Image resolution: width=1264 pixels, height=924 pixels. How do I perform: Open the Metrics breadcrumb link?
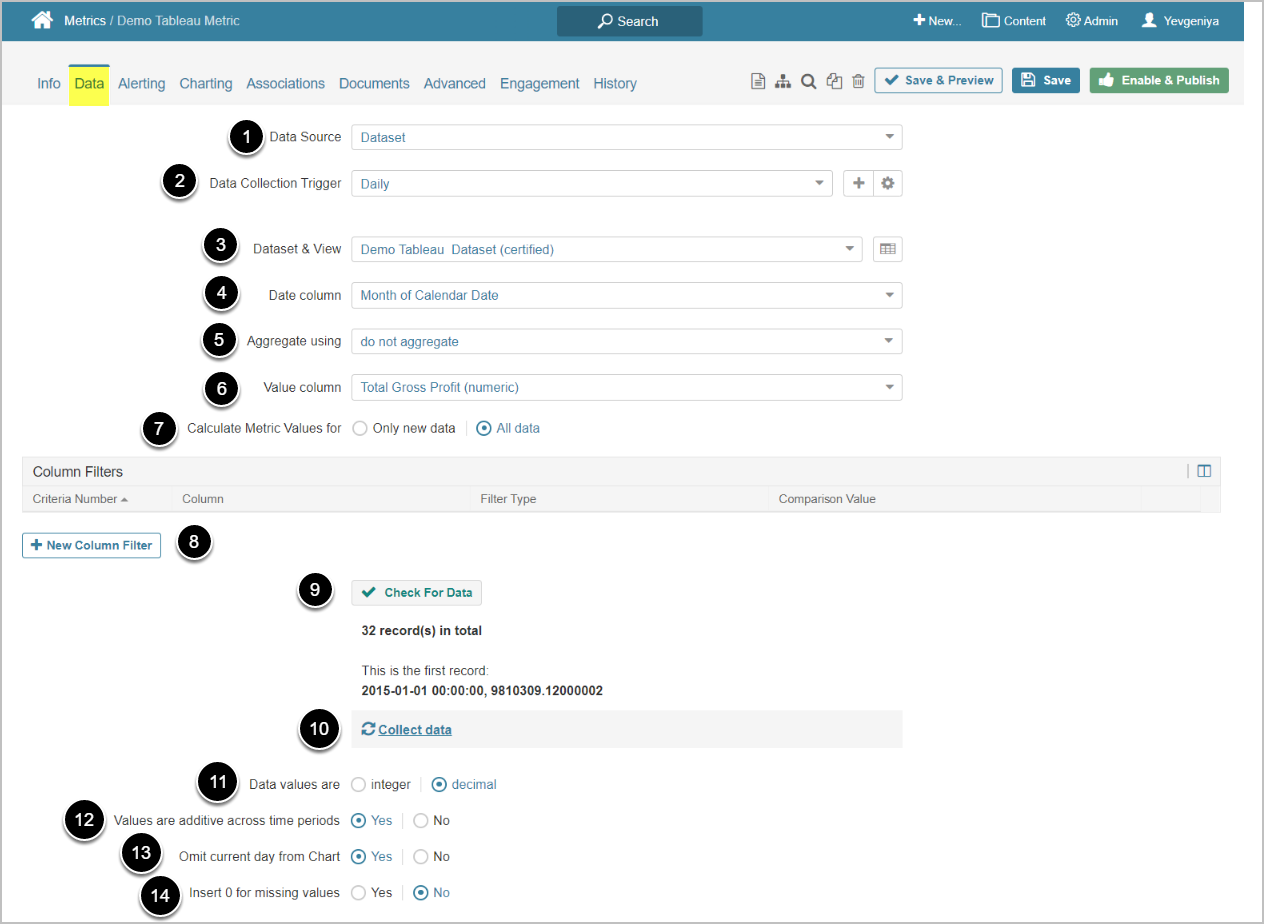pos(85,20)
